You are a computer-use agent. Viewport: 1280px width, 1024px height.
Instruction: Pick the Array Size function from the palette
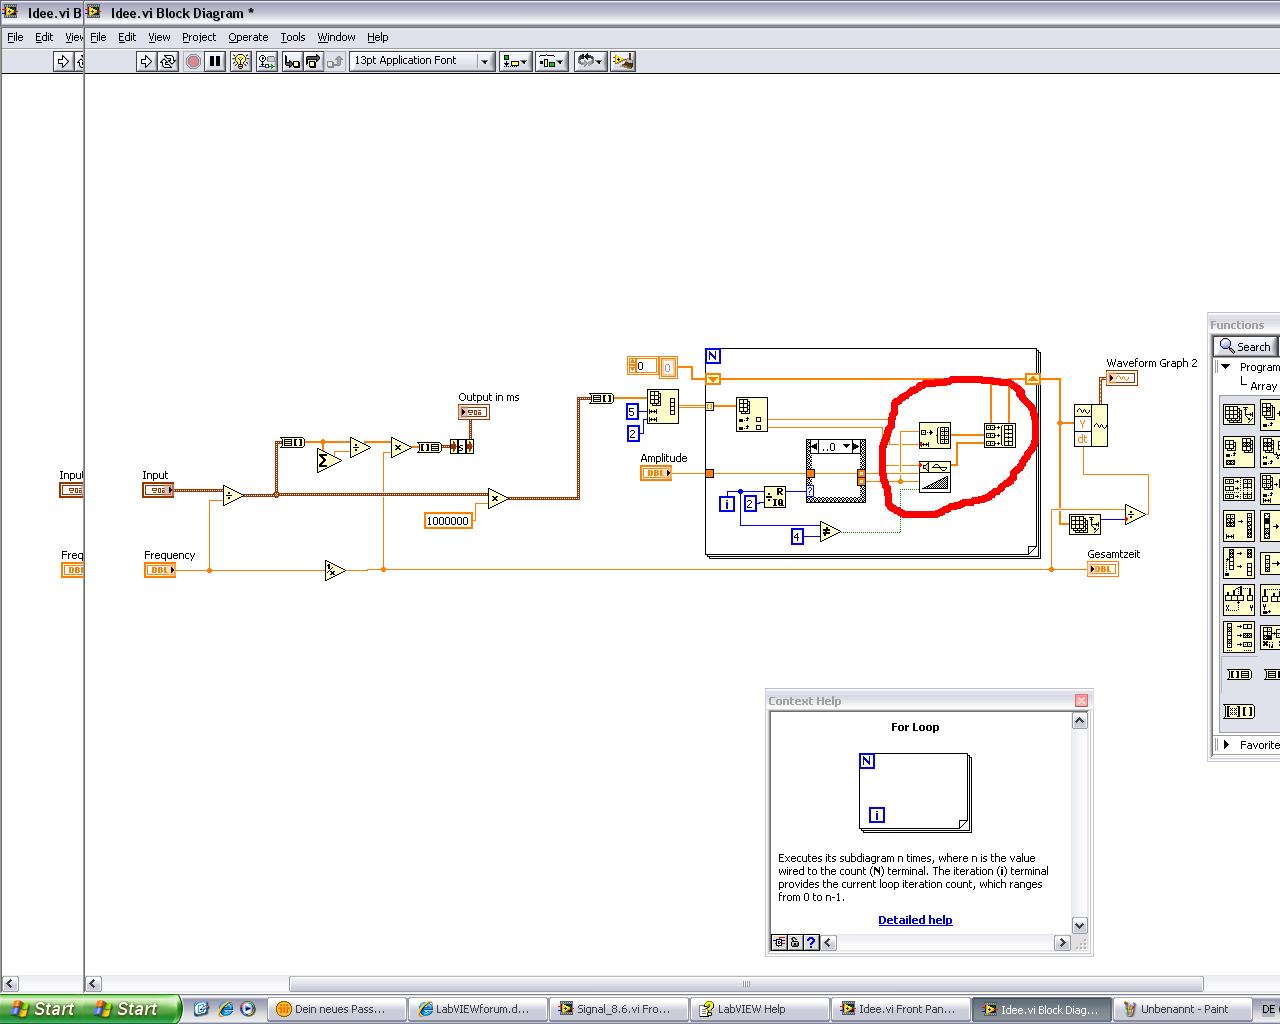1238,413
